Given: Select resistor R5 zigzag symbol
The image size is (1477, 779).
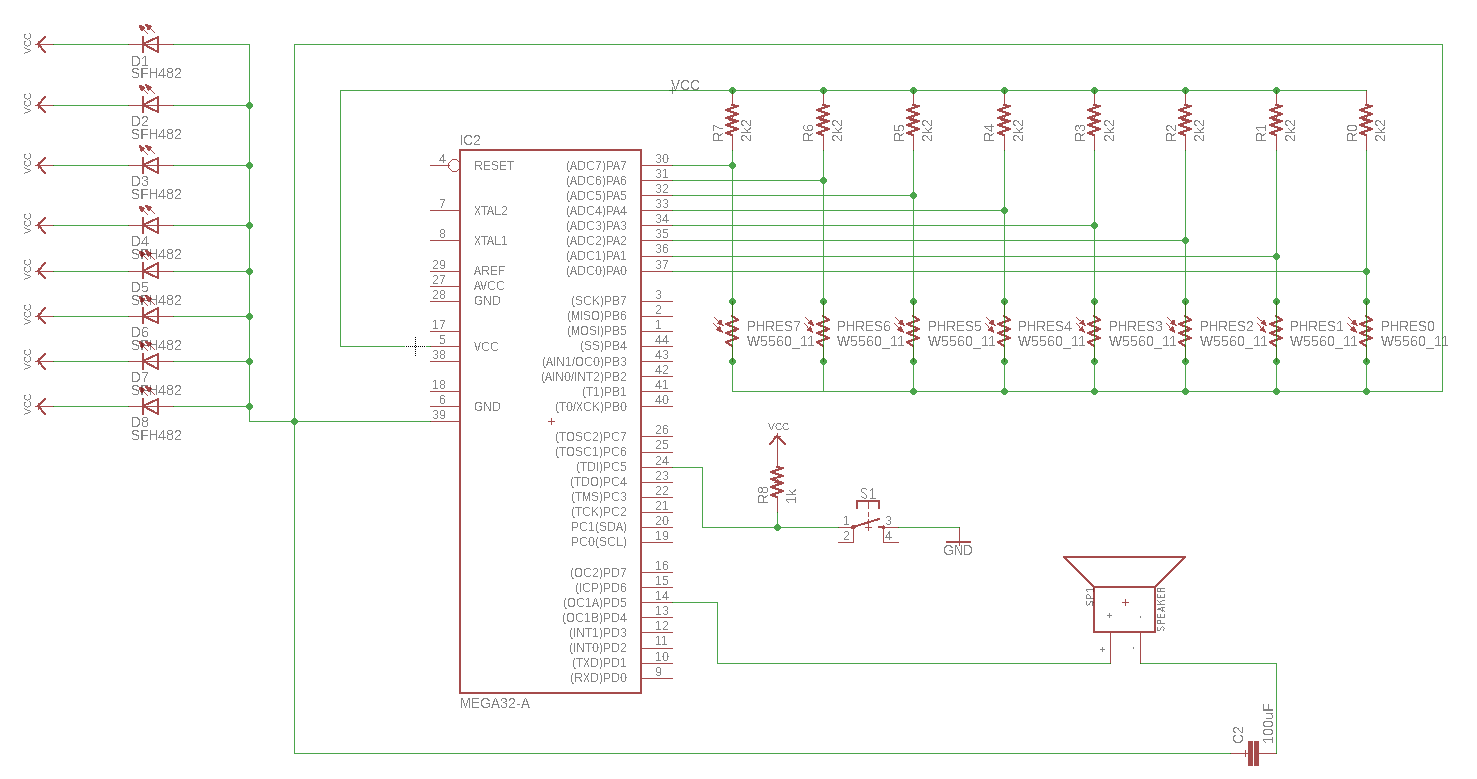Looking at the screenshot, I should click(x=913, y=122).
